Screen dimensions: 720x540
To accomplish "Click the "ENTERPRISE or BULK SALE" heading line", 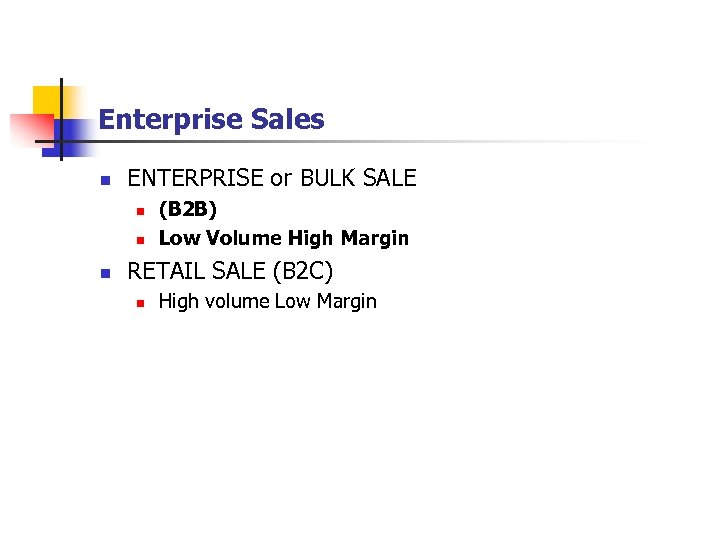I will point(271,179).
